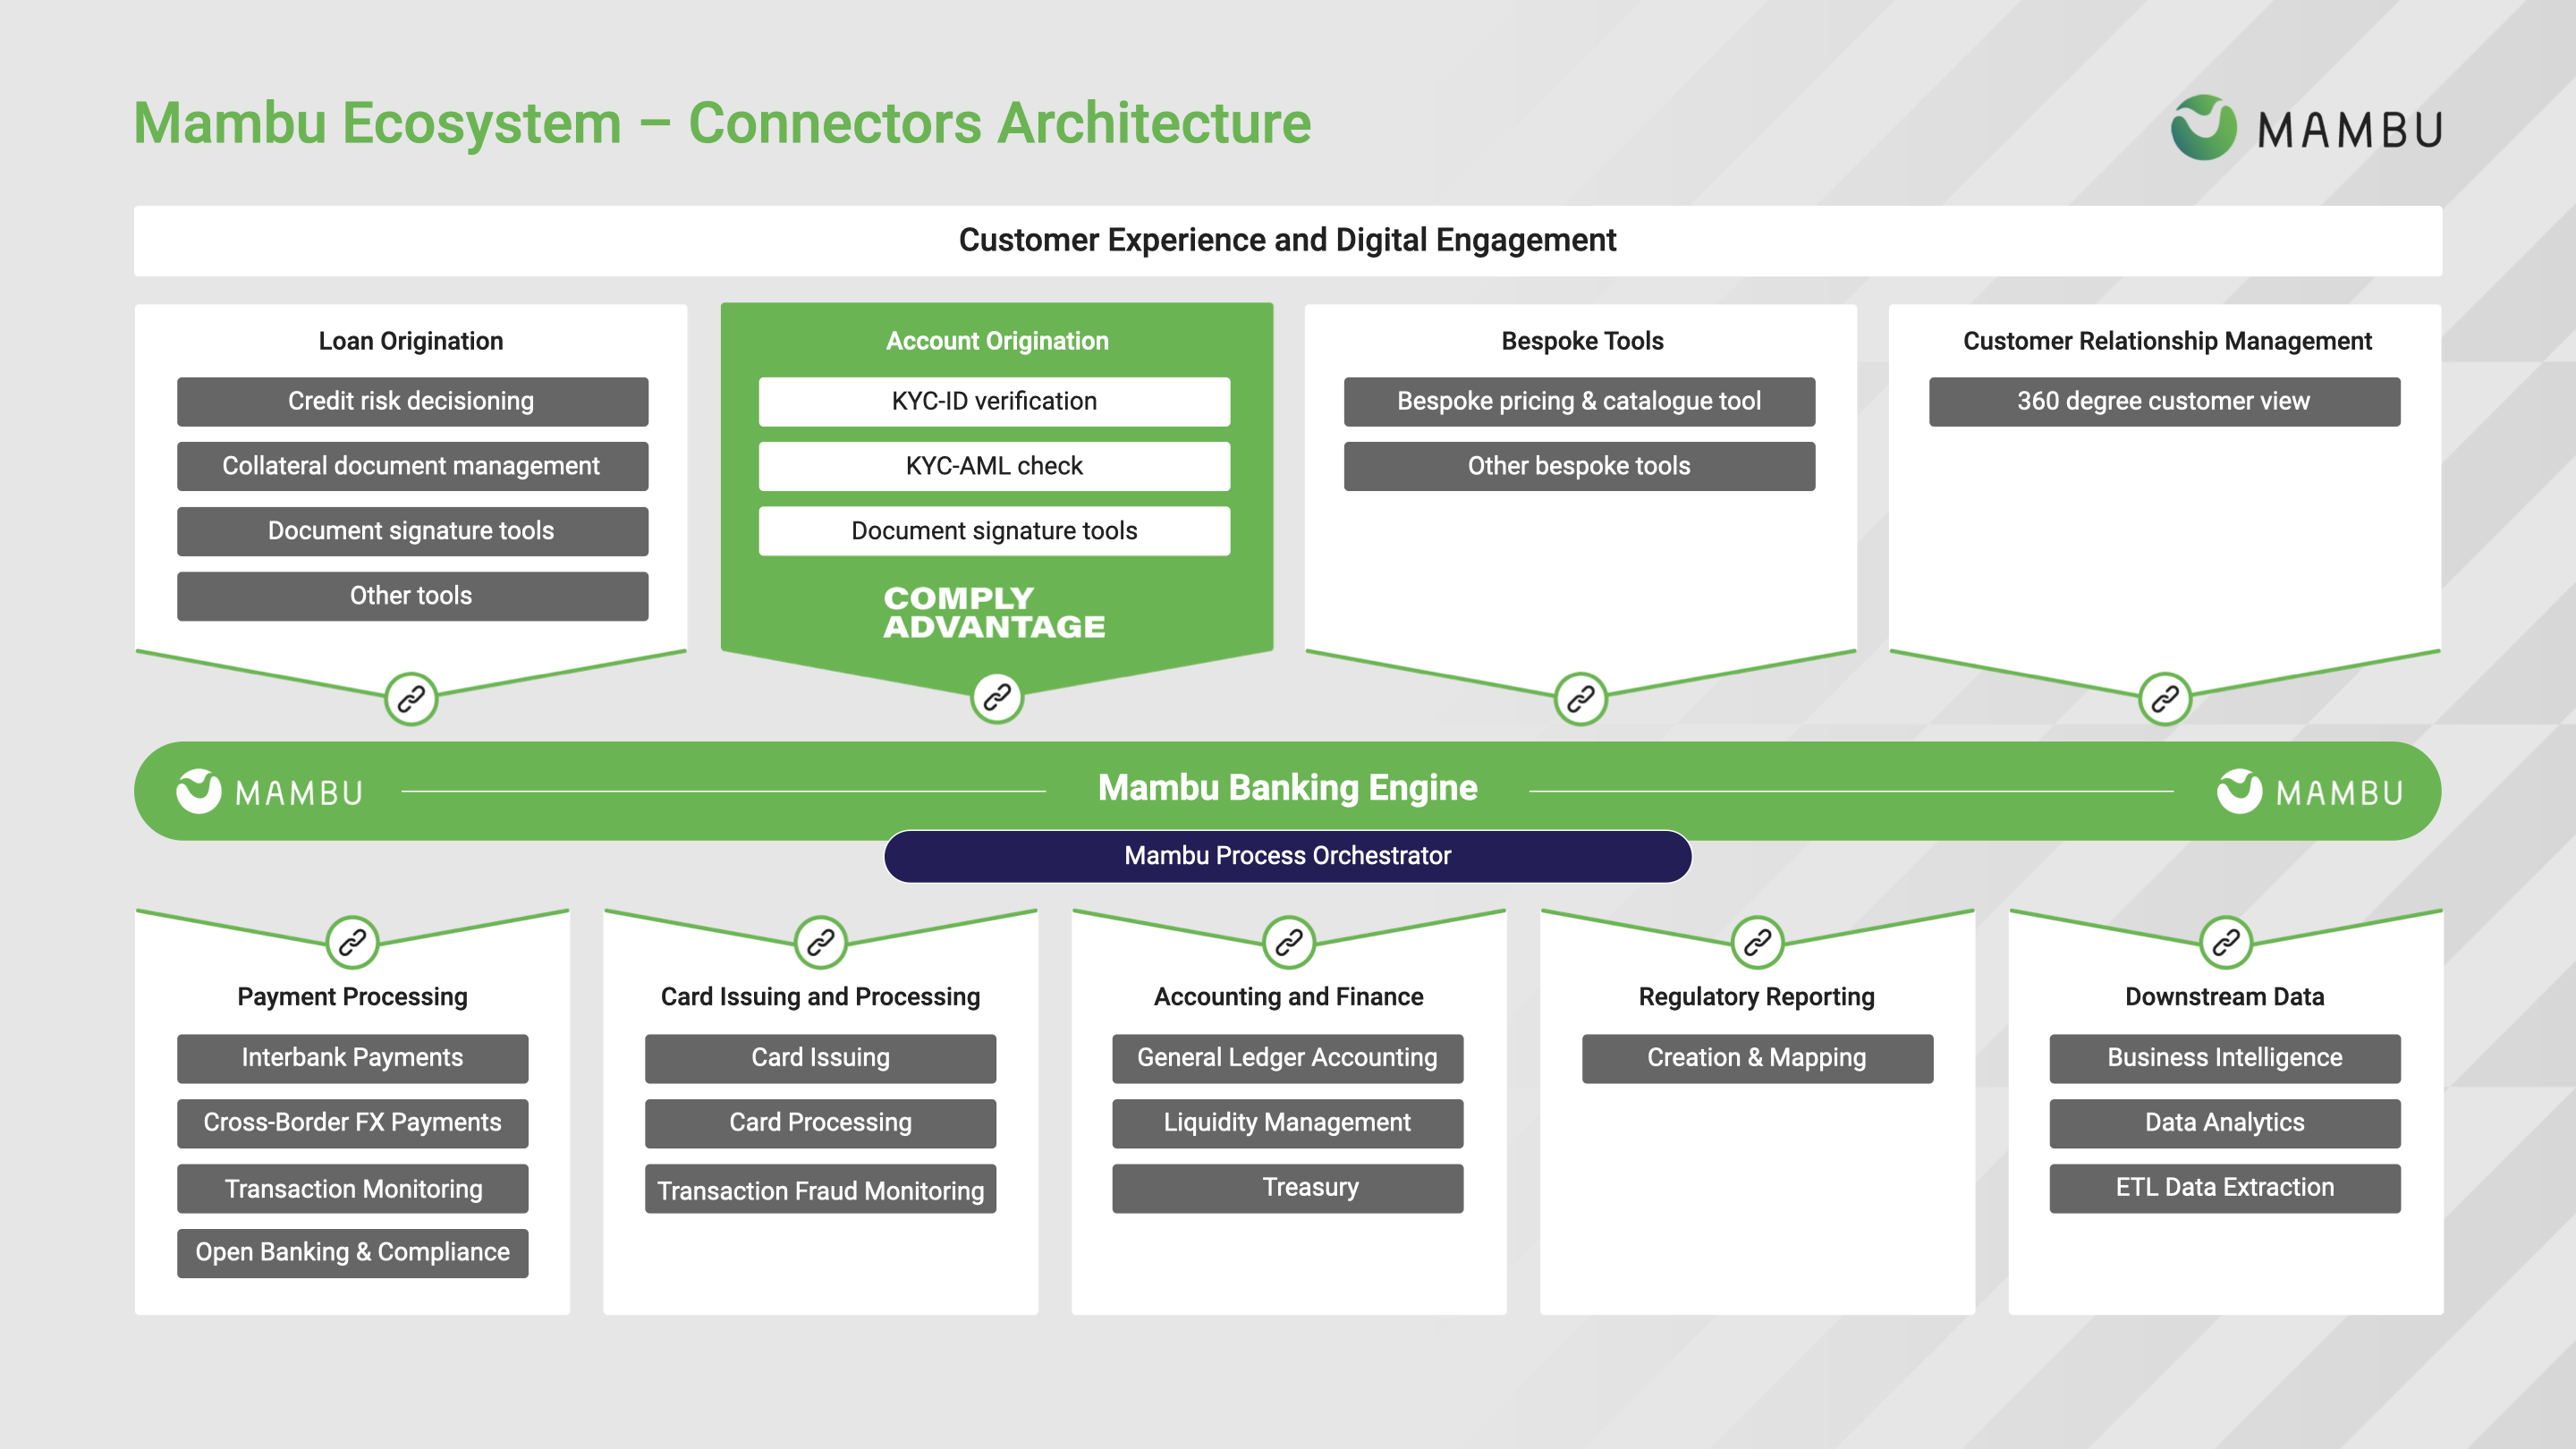
Task: Select the KYC-ID verification item
Action: pos(995,400)
